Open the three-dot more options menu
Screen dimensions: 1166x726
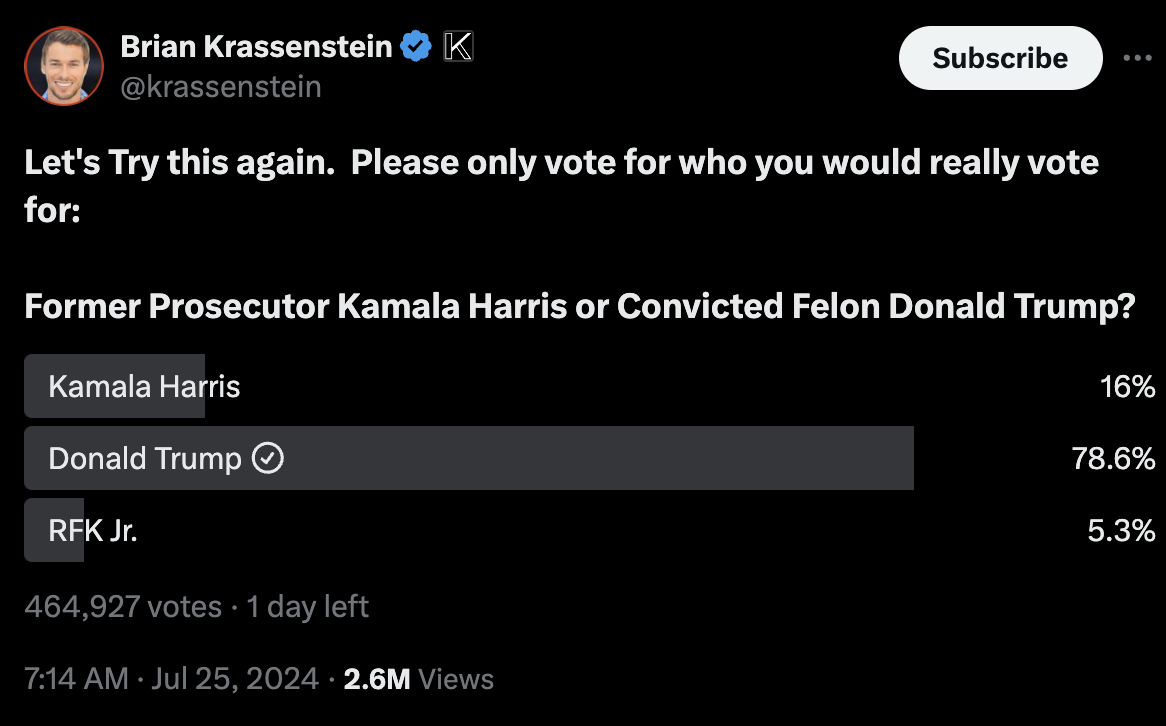pyautogui.click(x=1137, y=58)
